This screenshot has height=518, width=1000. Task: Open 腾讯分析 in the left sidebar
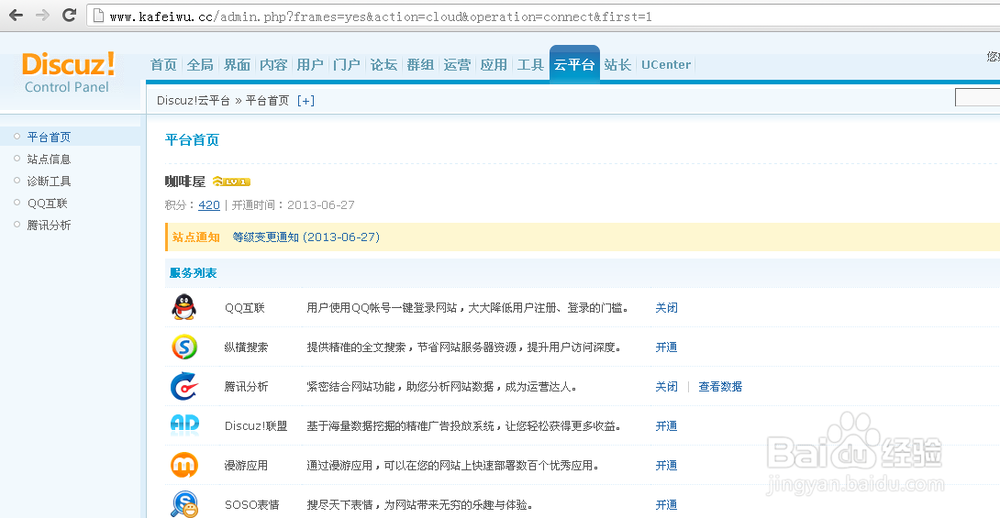[49, 225]
